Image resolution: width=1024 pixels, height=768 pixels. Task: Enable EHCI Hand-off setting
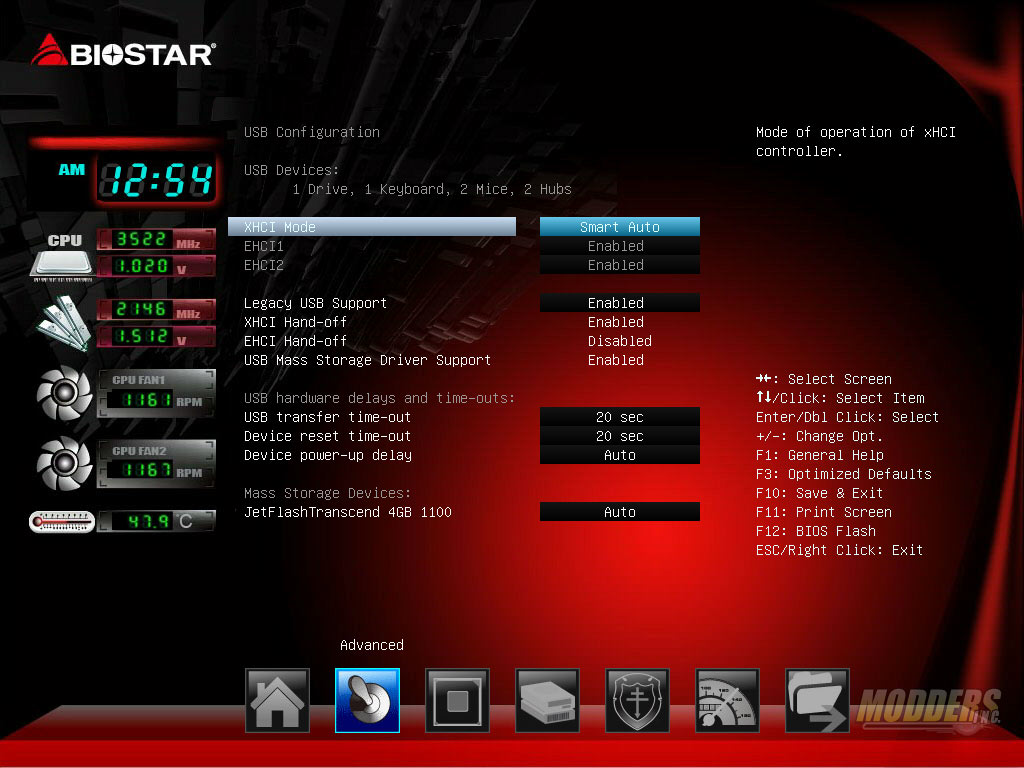[619, 341]
